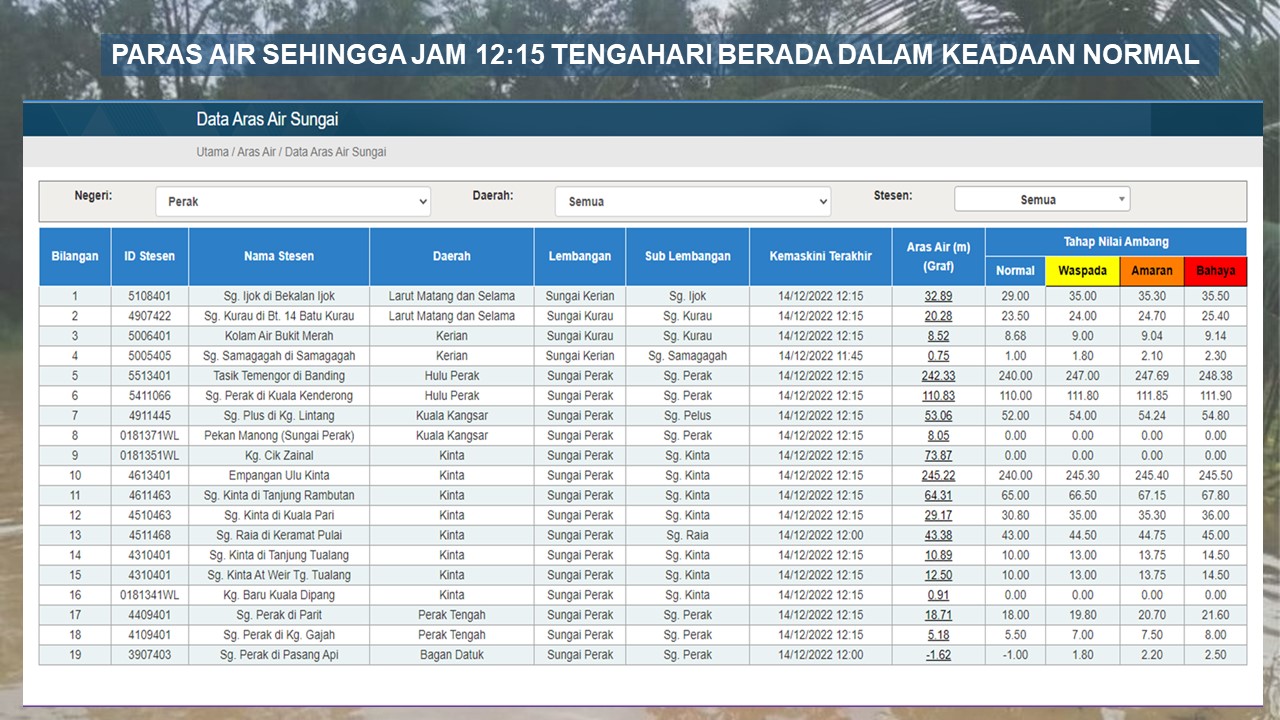Click the Normal threshold column header
This screenshot has height=720, width=1280.
[1015, 271]
